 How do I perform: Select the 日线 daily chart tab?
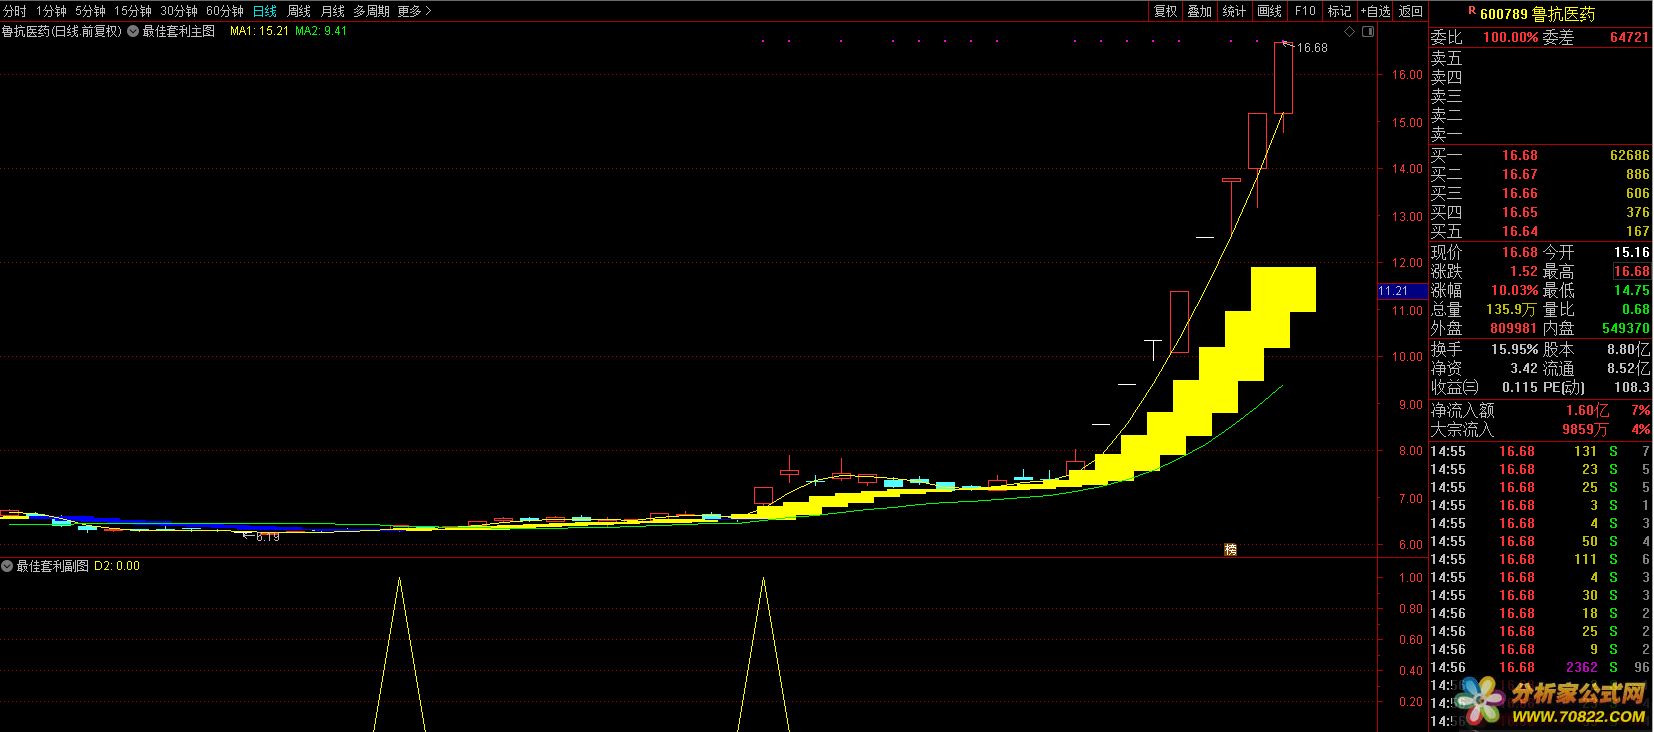(x=265, y=11)
